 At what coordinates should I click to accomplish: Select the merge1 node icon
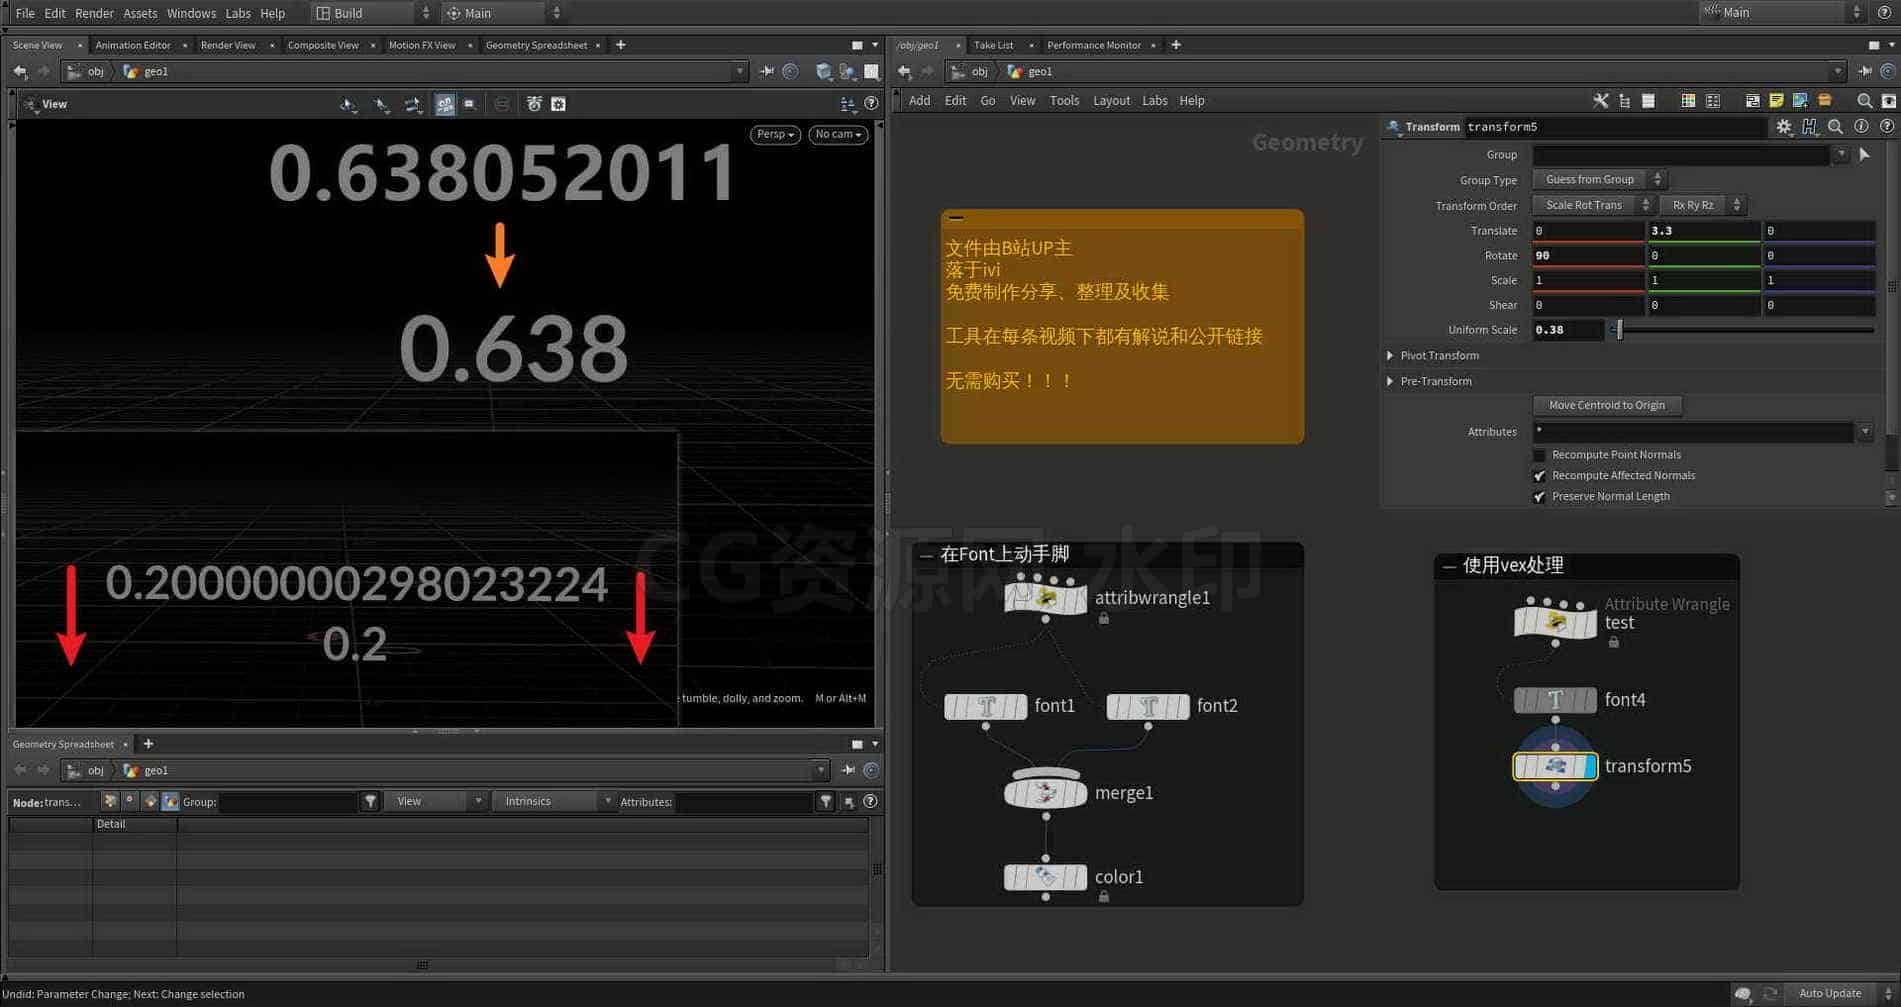click(x=1045, y=792)
